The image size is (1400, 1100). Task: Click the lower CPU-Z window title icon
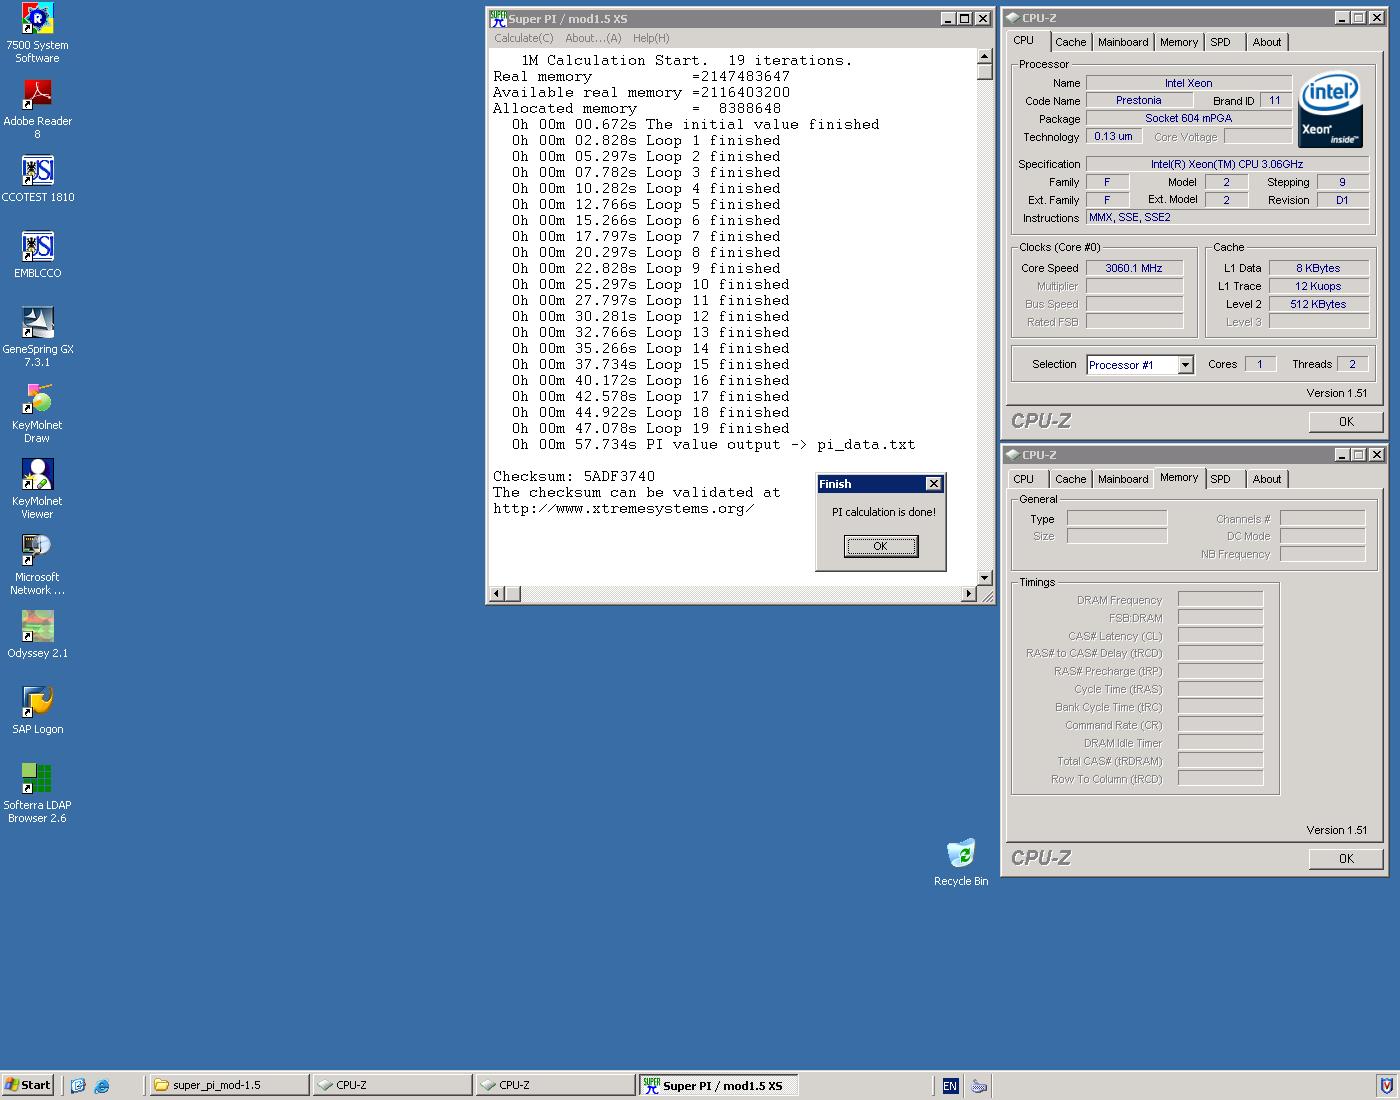pyautogui.click(x=1012, y=455)
